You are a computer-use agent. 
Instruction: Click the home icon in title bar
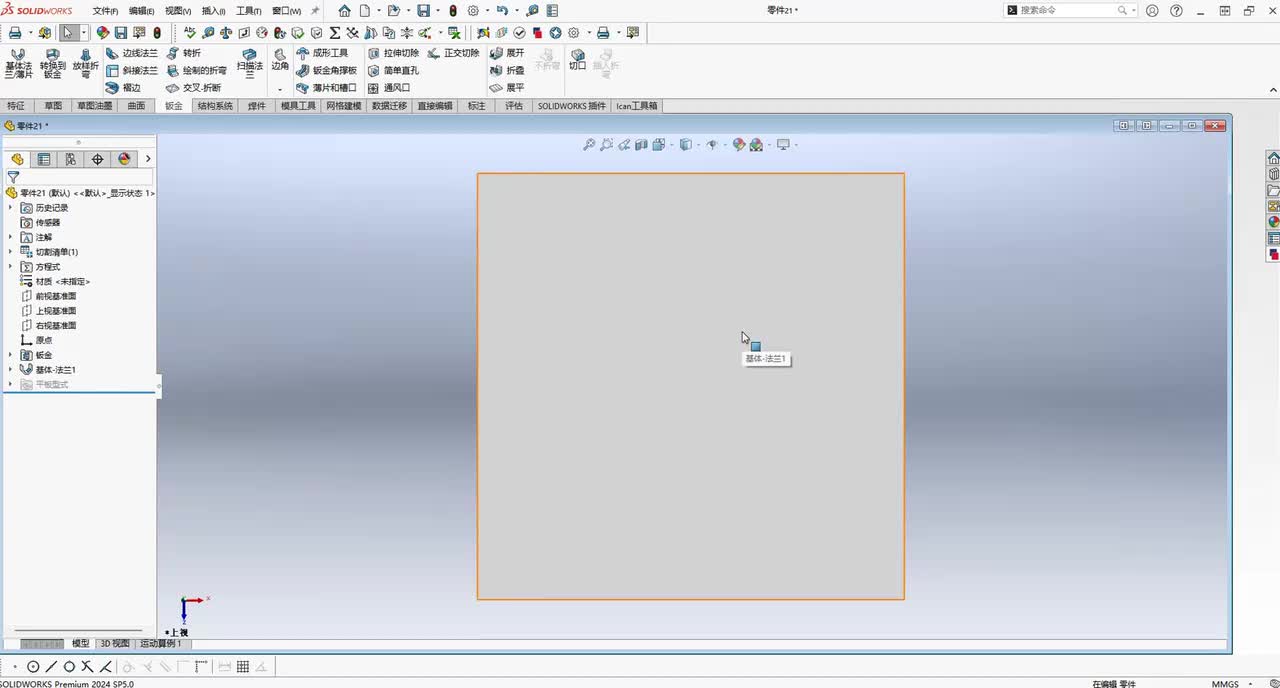pyautogui.click(x=344, y=10)
